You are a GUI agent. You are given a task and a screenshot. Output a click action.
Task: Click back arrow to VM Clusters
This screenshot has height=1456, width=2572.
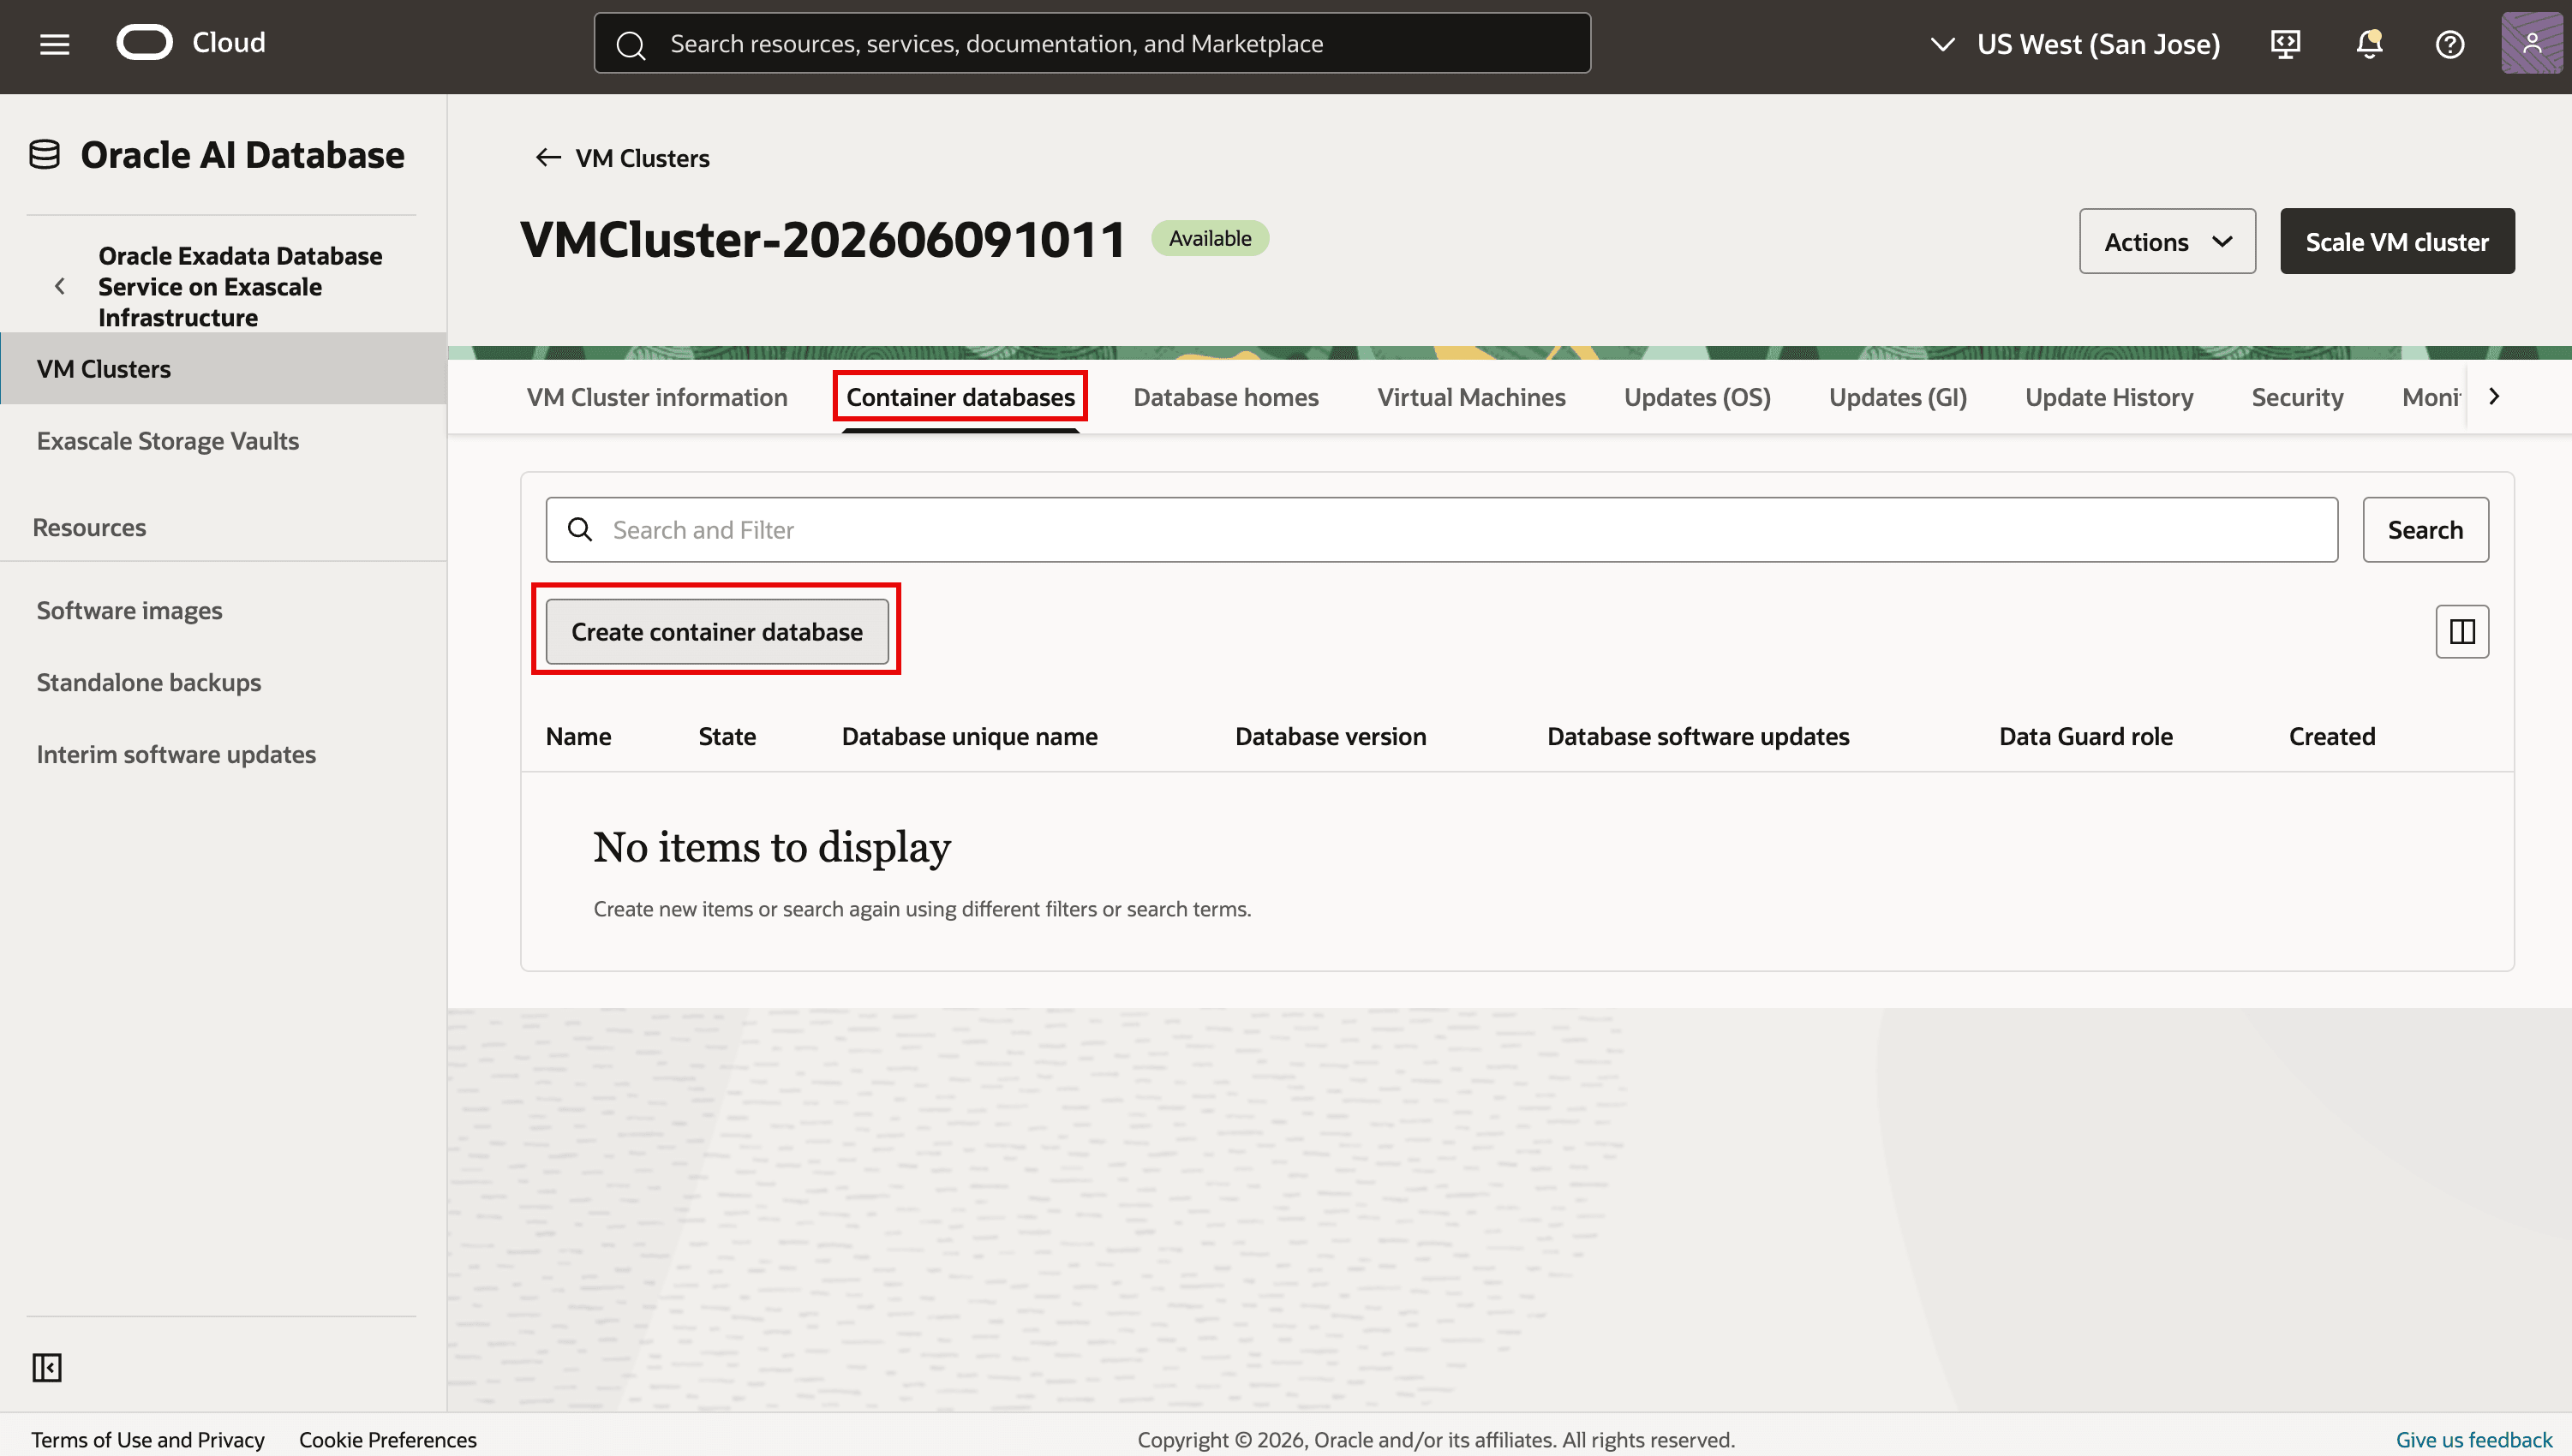[547, 158]
